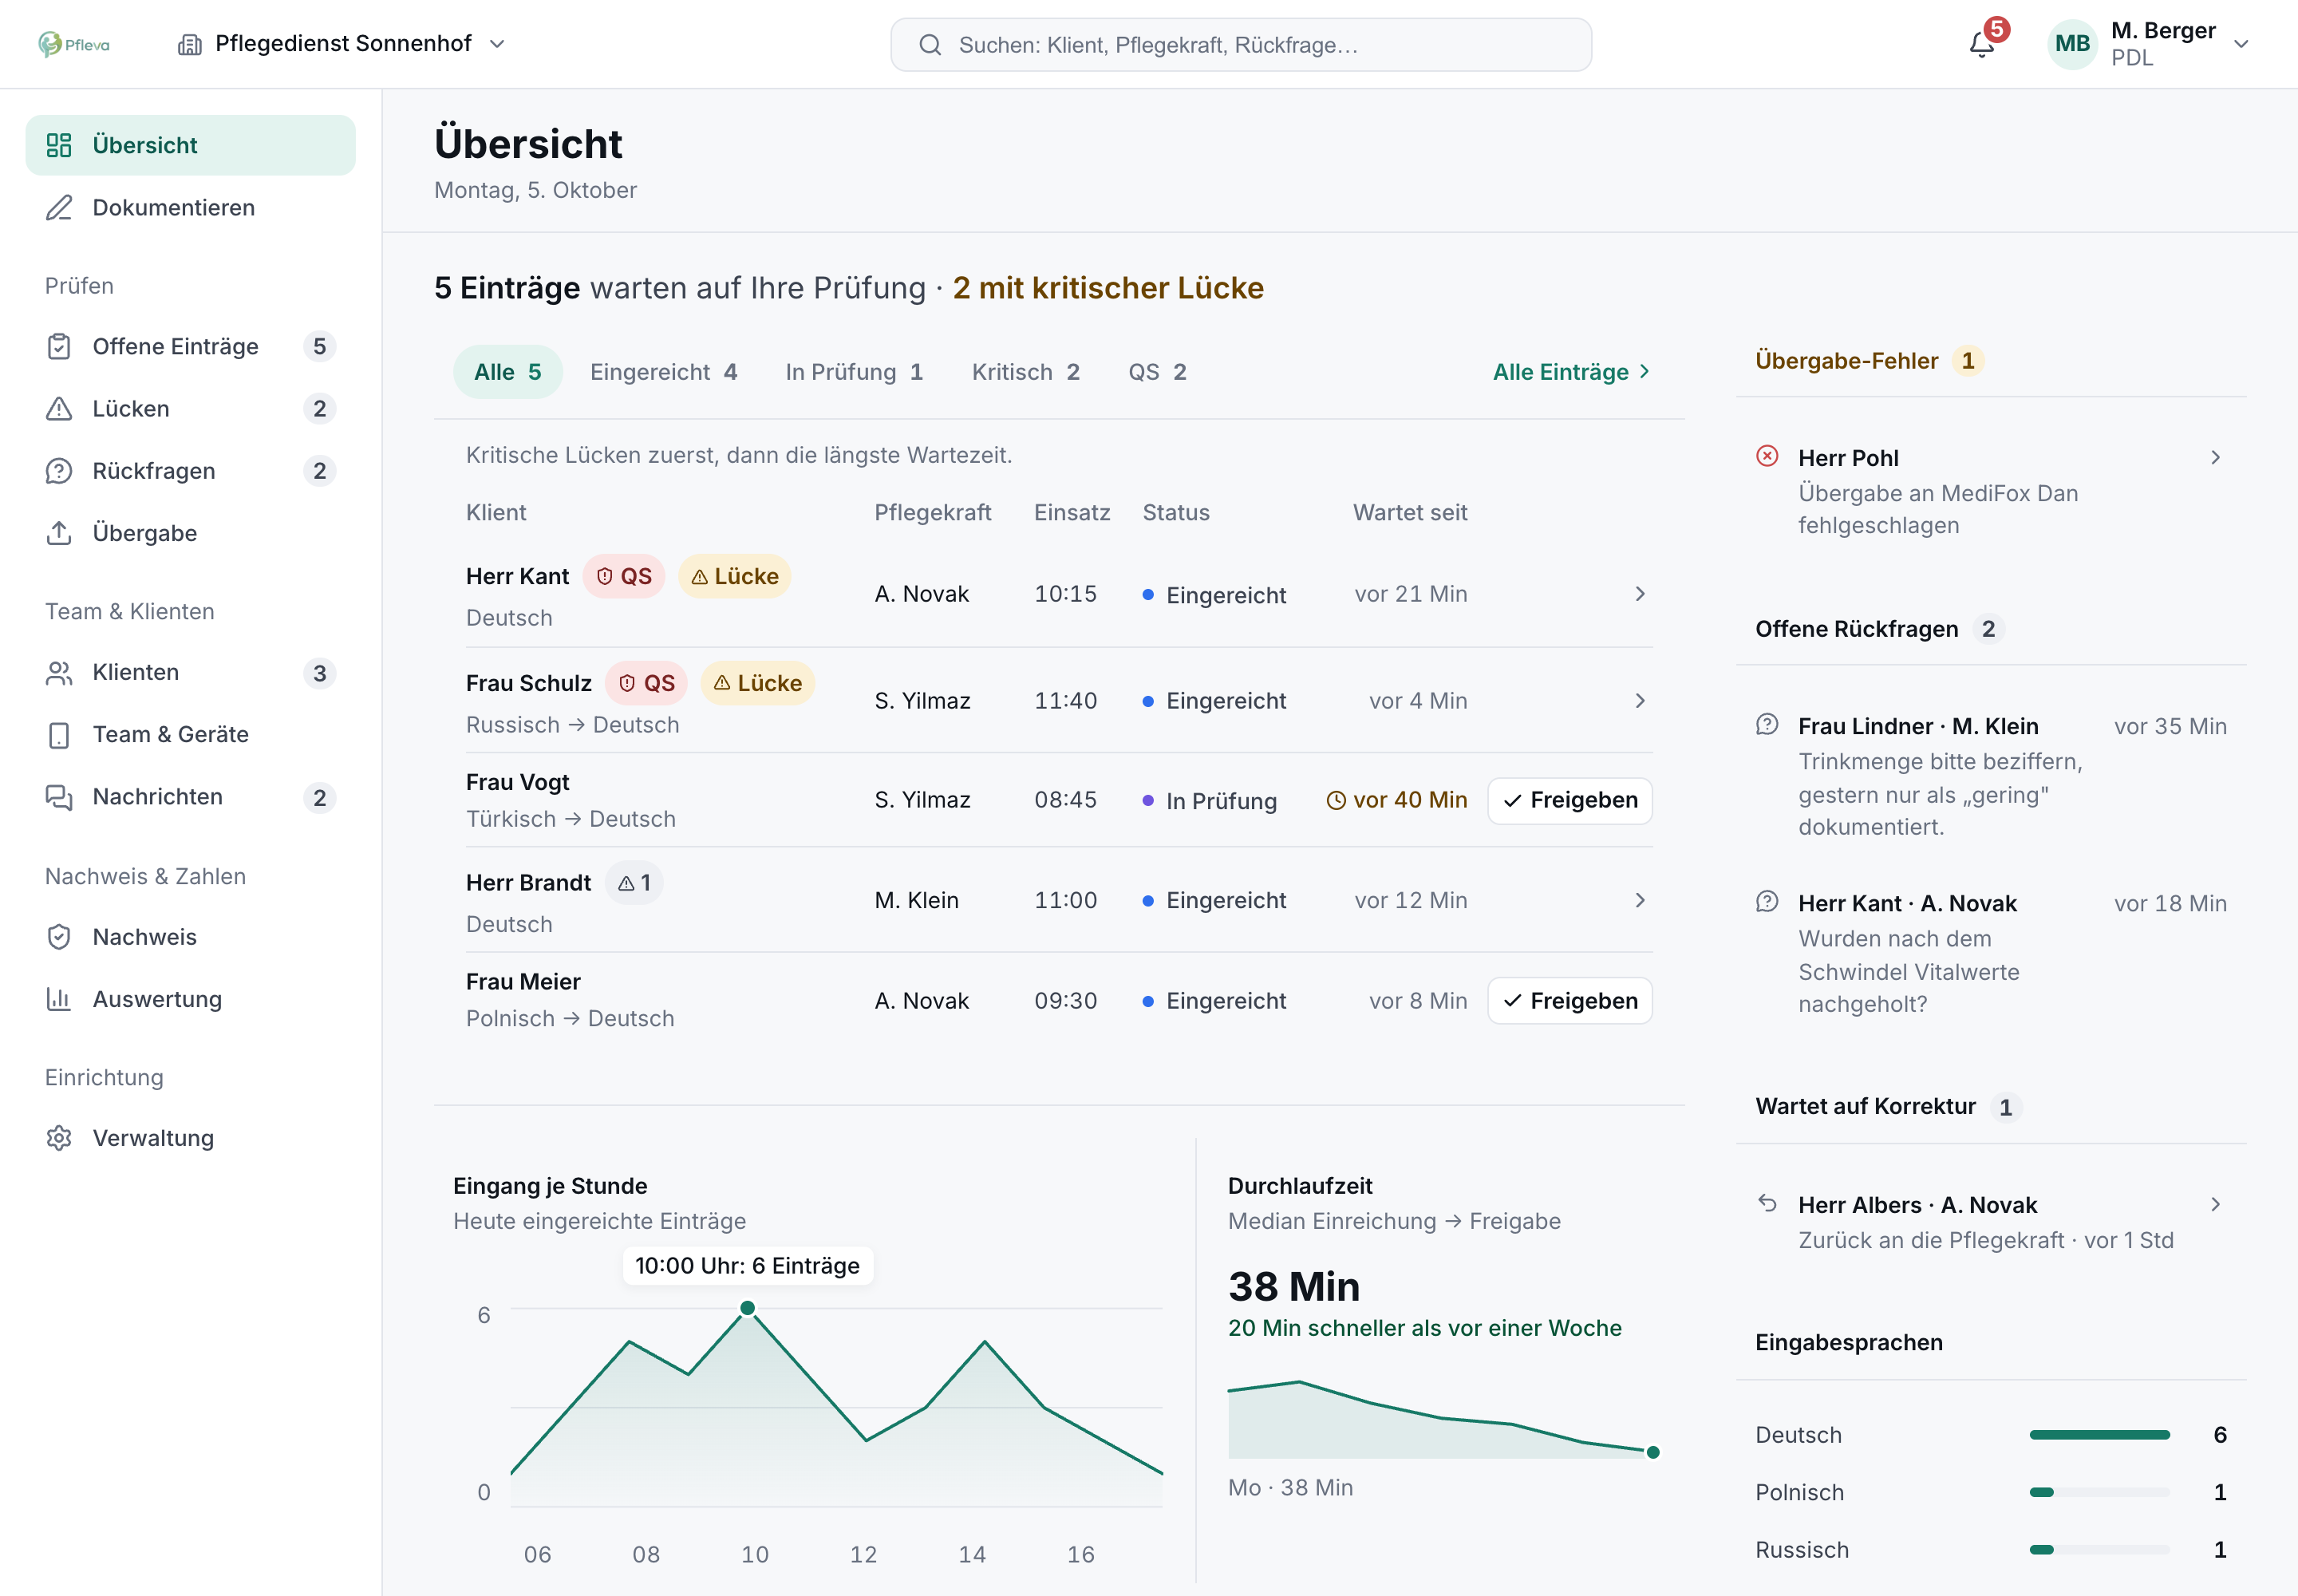
Task: Click the Auswertung chart icon
Action: point(59,999)
